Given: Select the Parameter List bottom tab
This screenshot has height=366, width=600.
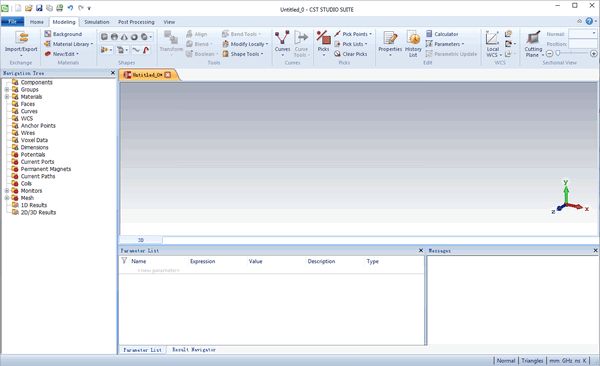Looking at the screenshot, I should [142, 350].
